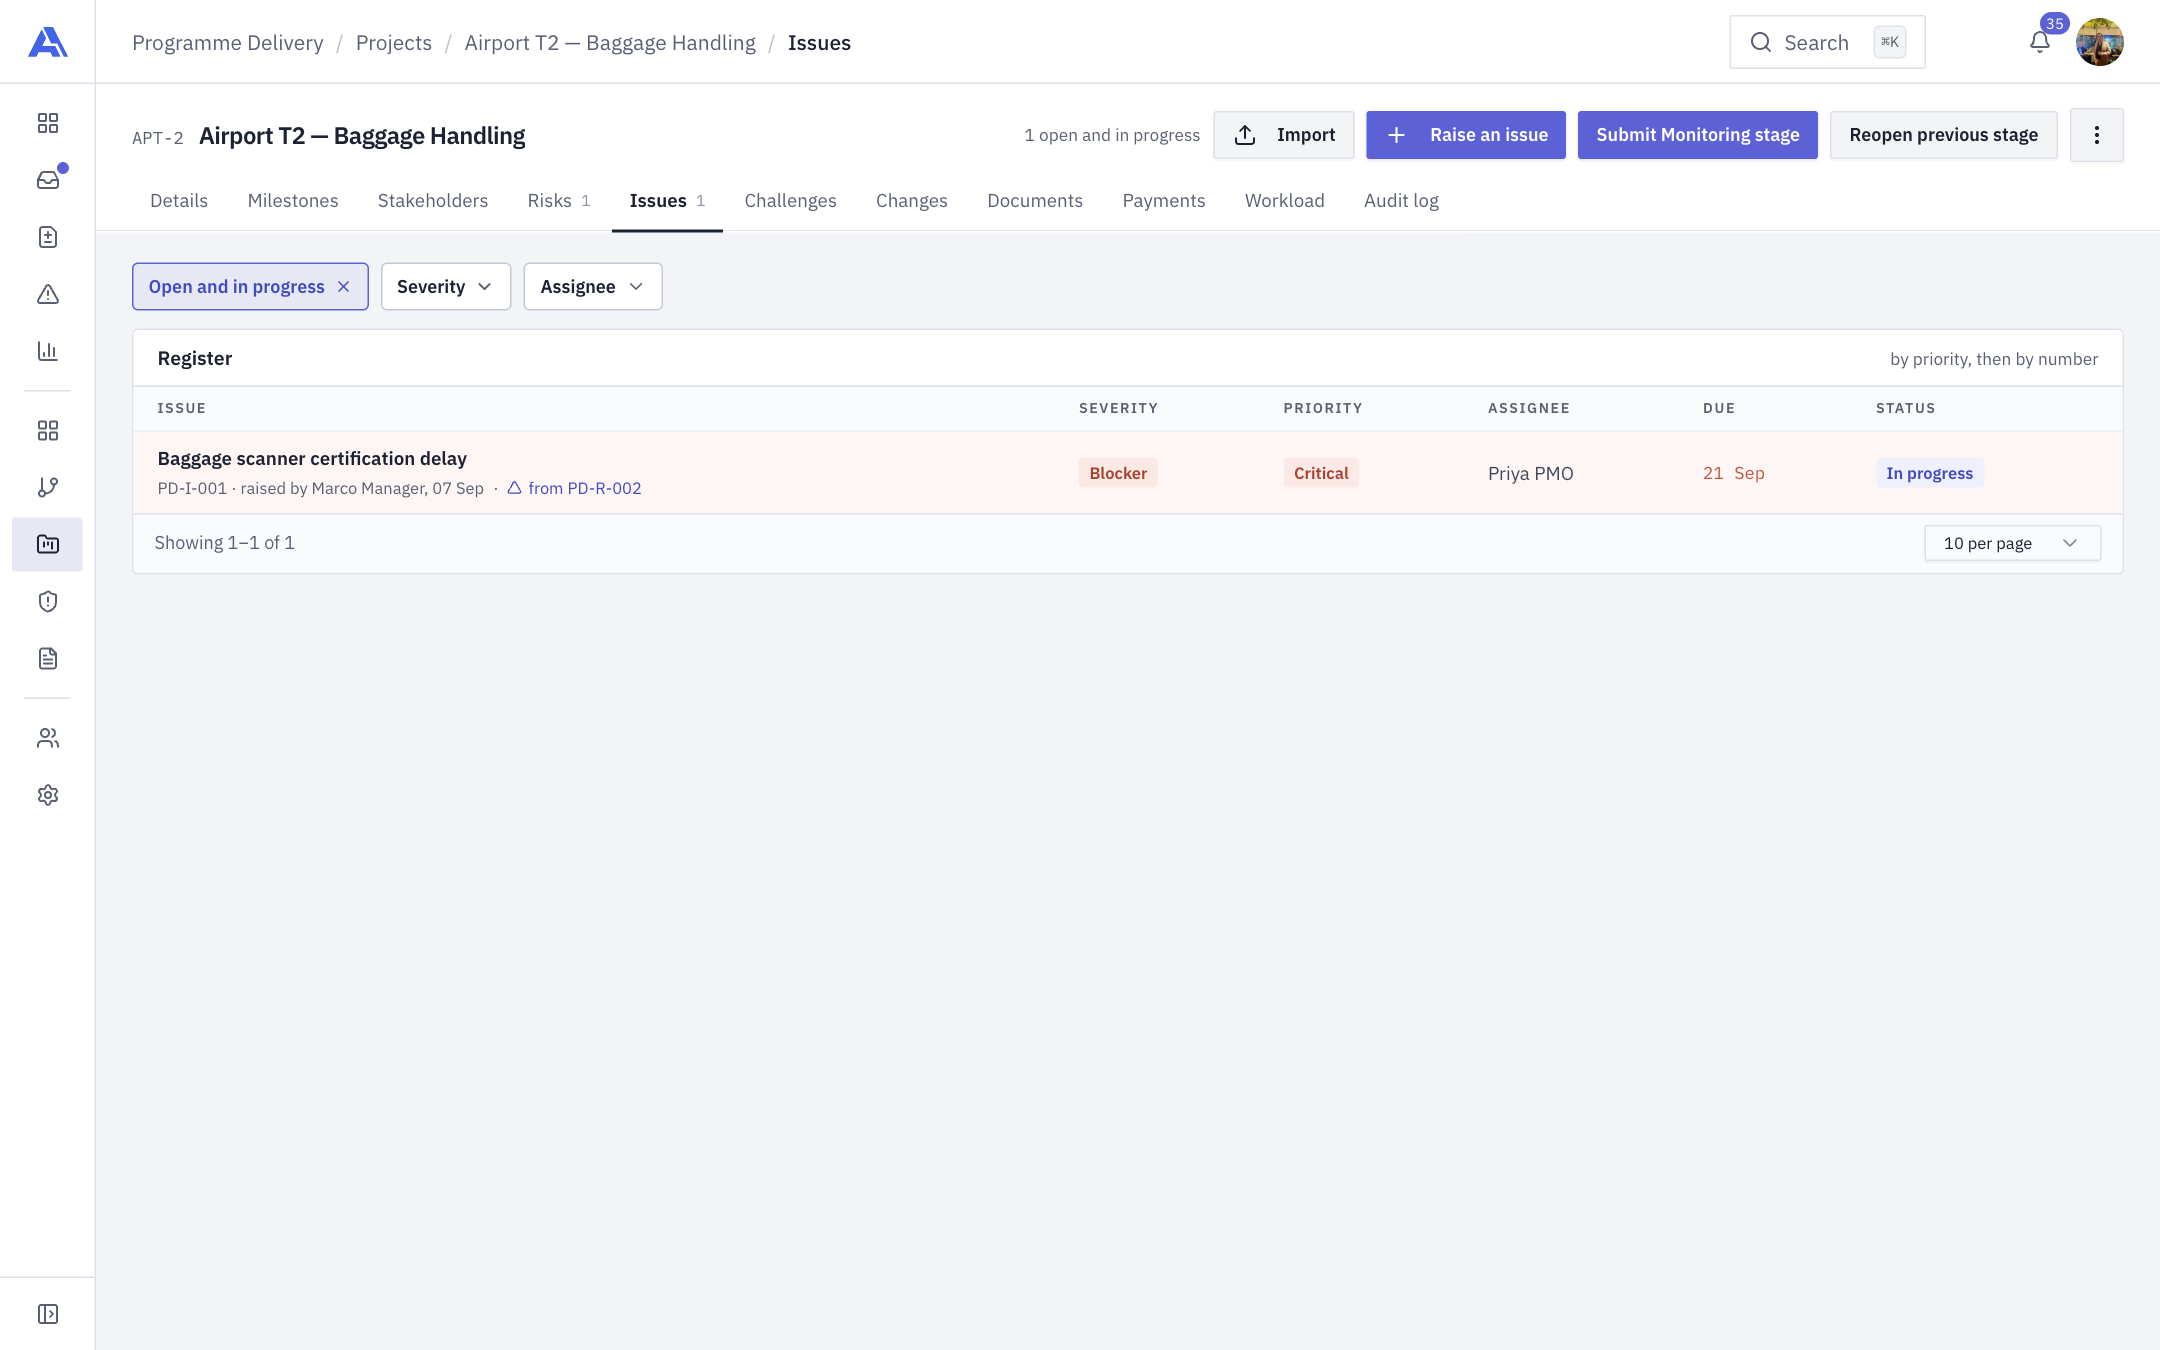This screenshot has width=2160, height=1350.
Task: Click the Import button
Action: point(1284,135)
